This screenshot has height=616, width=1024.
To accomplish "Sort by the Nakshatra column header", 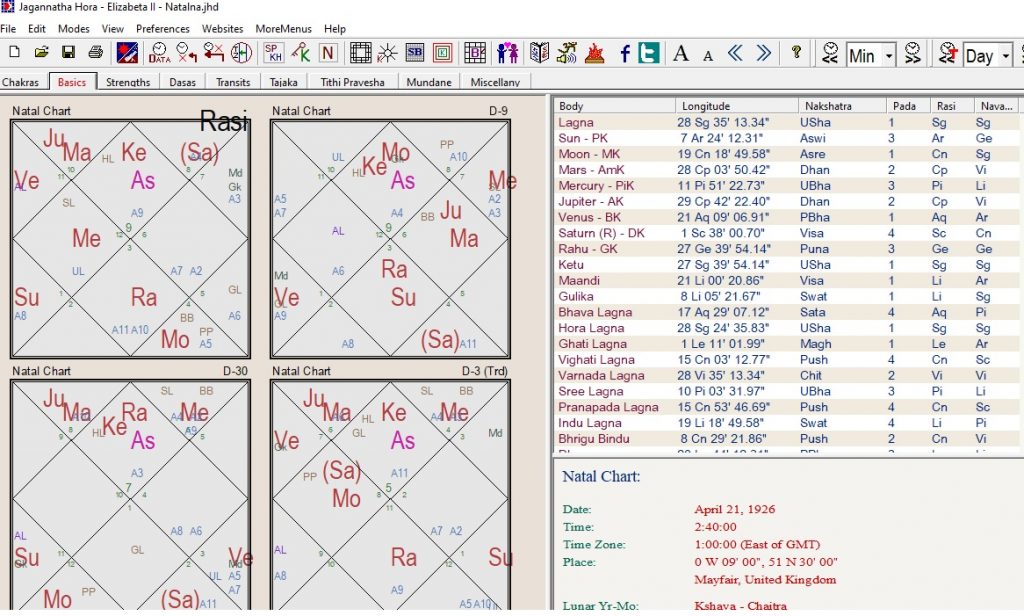I will pyautogui.click(x=842, y=106).
